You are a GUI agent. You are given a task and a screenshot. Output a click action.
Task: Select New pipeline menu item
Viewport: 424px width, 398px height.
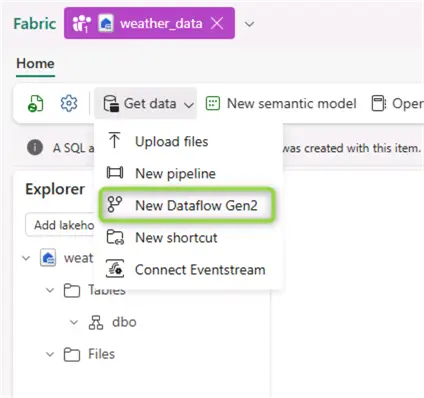188,173
